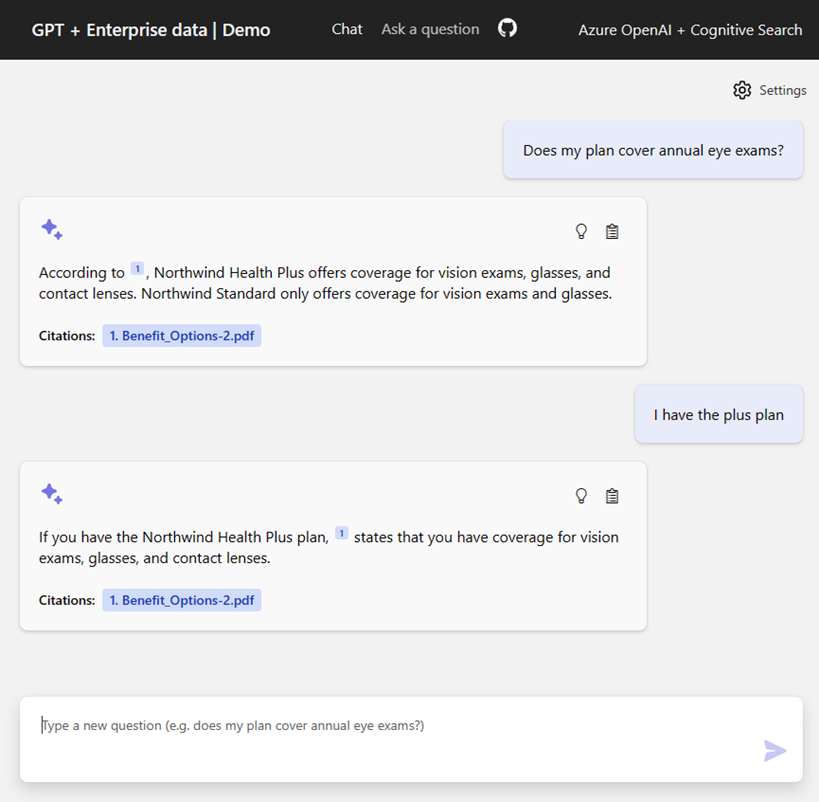This screenshot has height=802, width=819.
Task: Click the superscript citation marker in second answer
Action: (341, 532)
